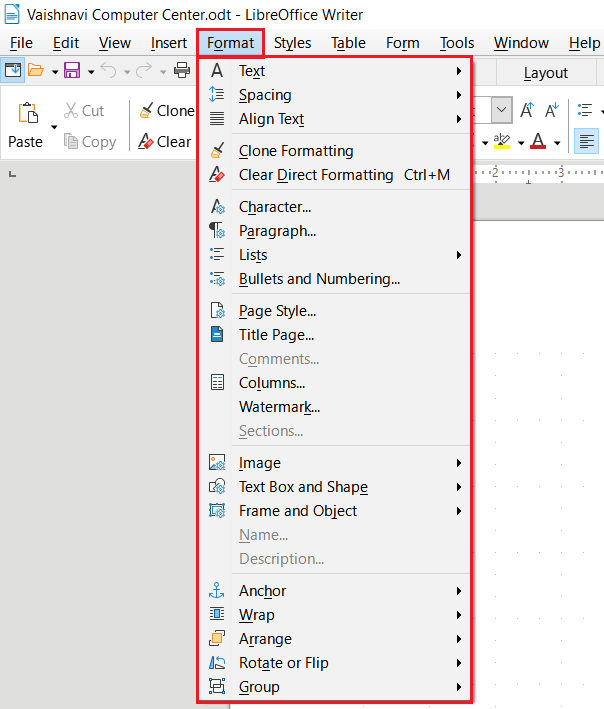Image resolution: width=604 pixels, height=709 pixels.
Task: Open the Styles menu
Action: [x=293, y=43]
